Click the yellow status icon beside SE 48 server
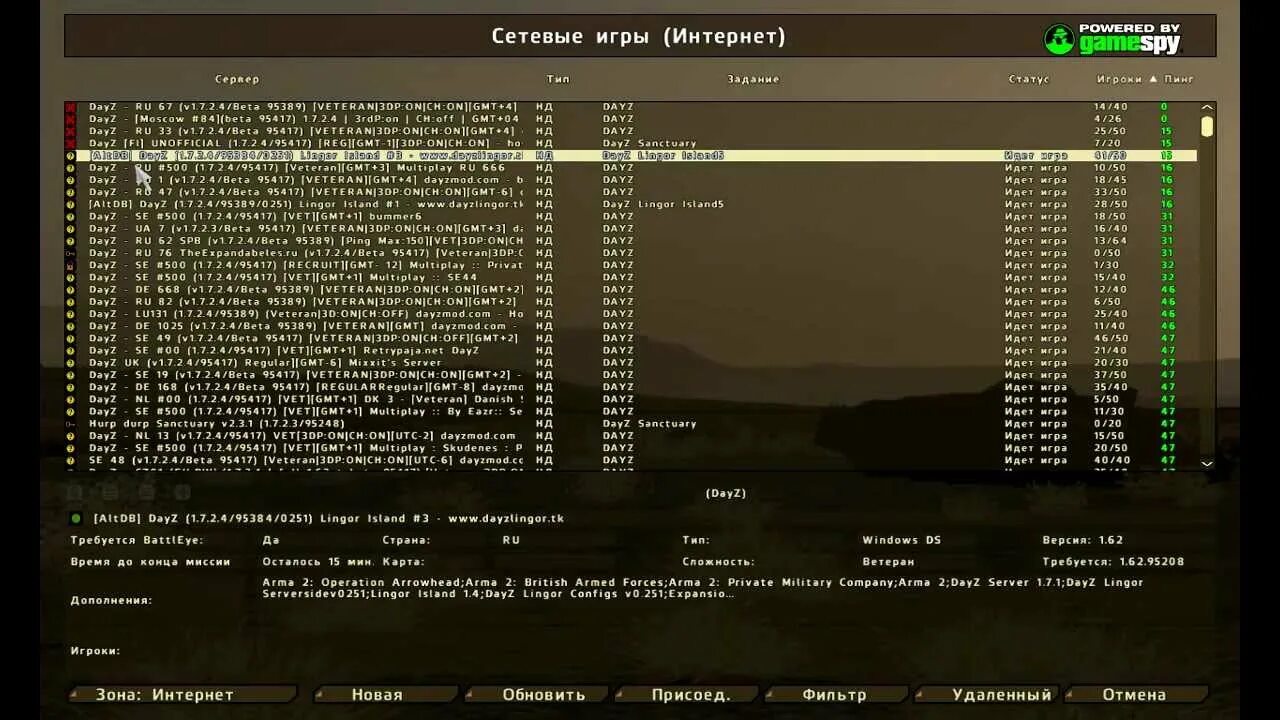Image resolution: width=1280 pixels, height=720 pixels. click(71, 460)
